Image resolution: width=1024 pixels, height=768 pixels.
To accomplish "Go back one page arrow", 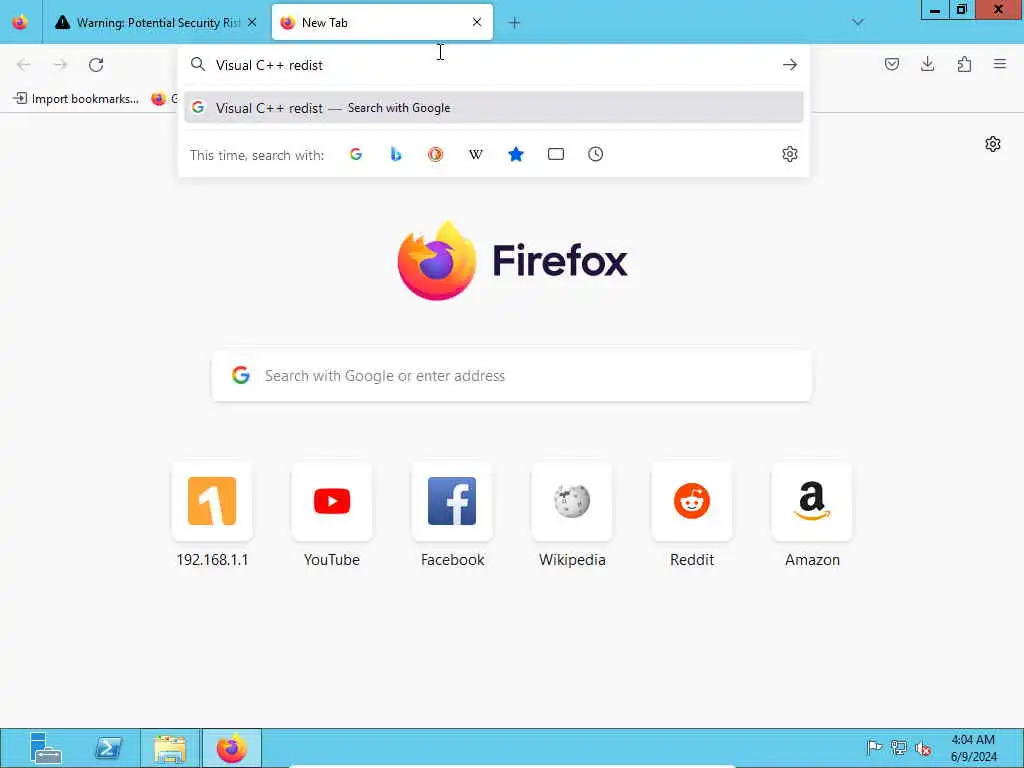I will [24, 64].
